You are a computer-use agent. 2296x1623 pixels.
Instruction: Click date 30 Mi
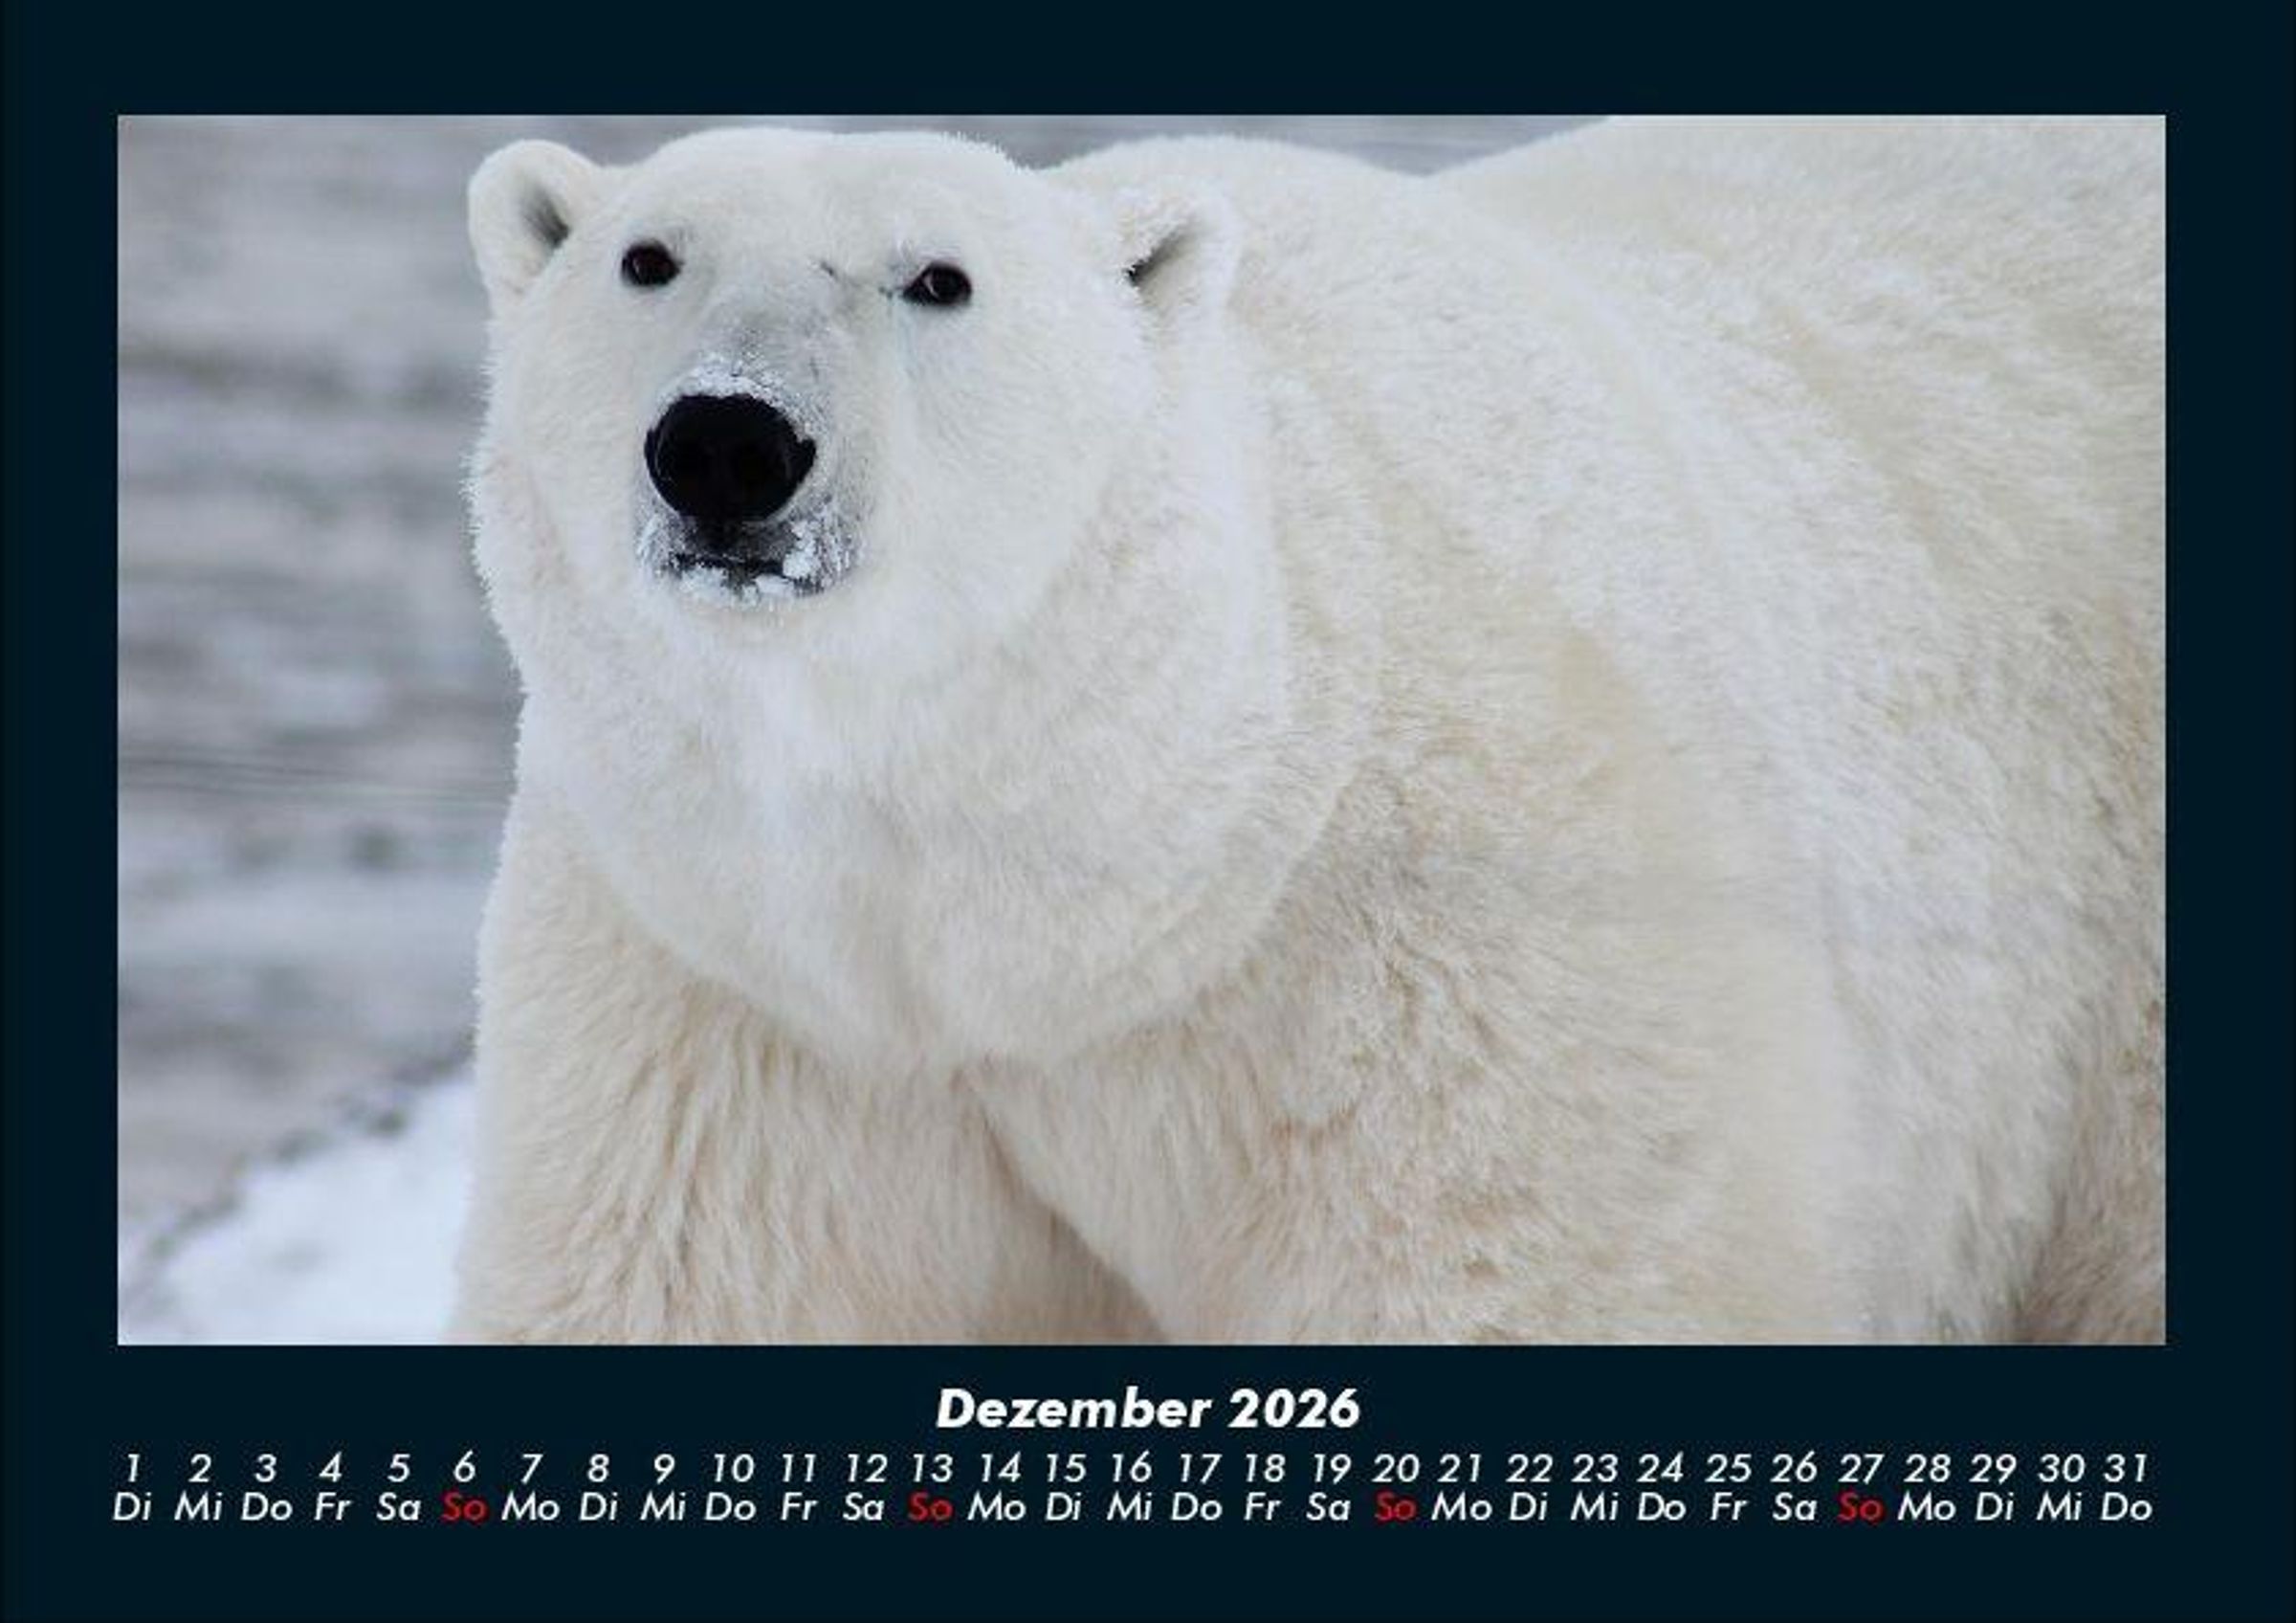pos(2061,1488)
